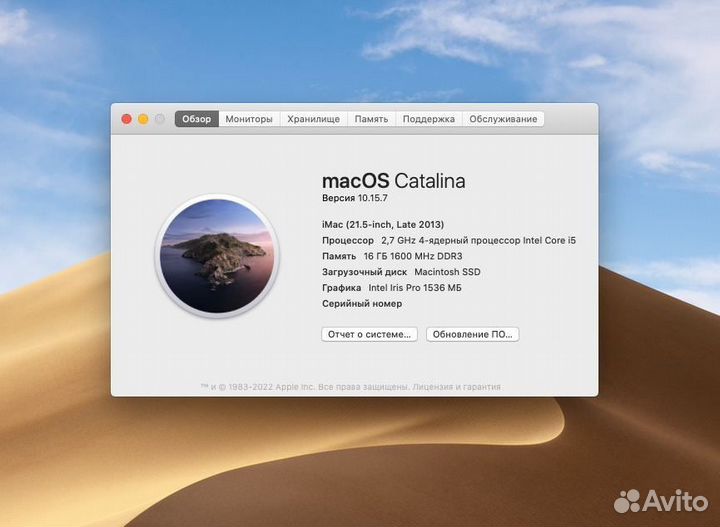This screenshot has width=720, height=527.
Task: Click the Обновление ПО button
Action: pyautogui.click(x=472, y=334)
